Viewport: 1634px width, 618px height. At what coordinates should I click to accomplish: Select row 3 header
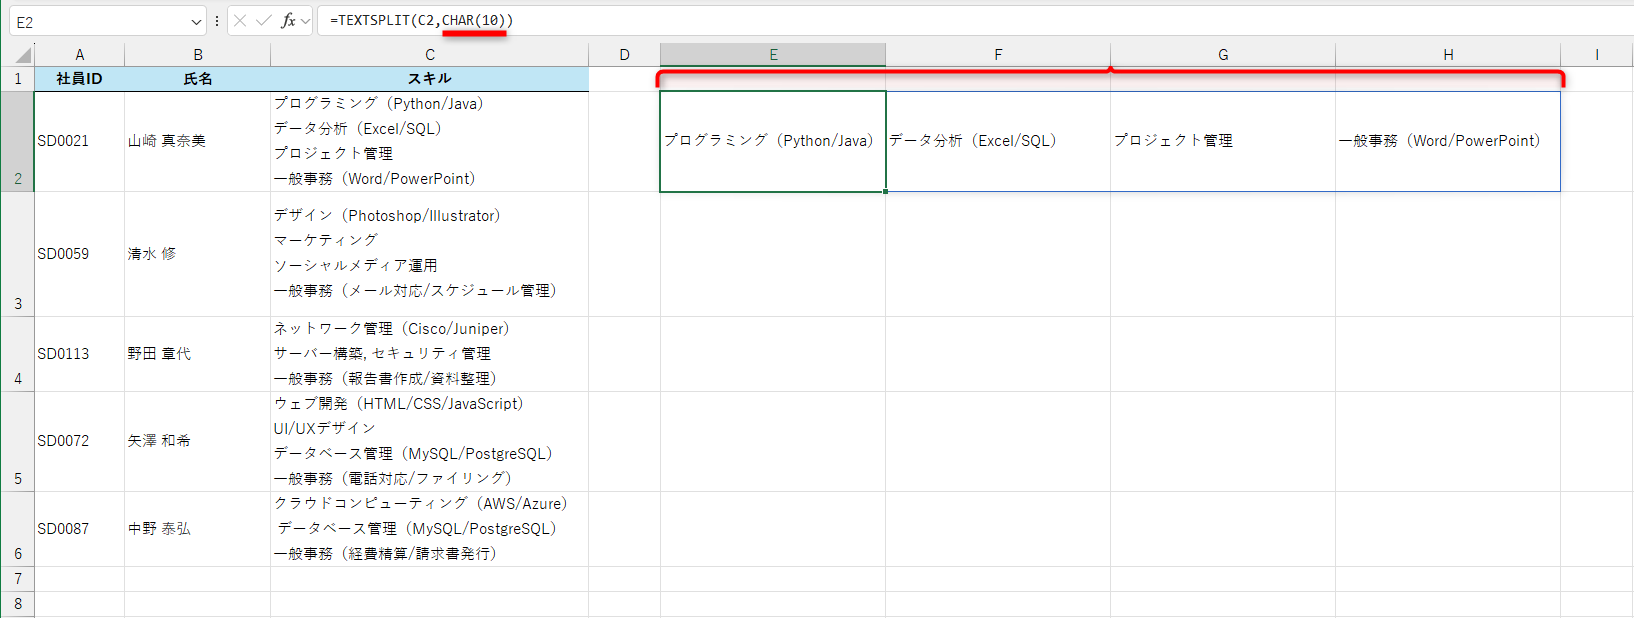coord(18,254)
